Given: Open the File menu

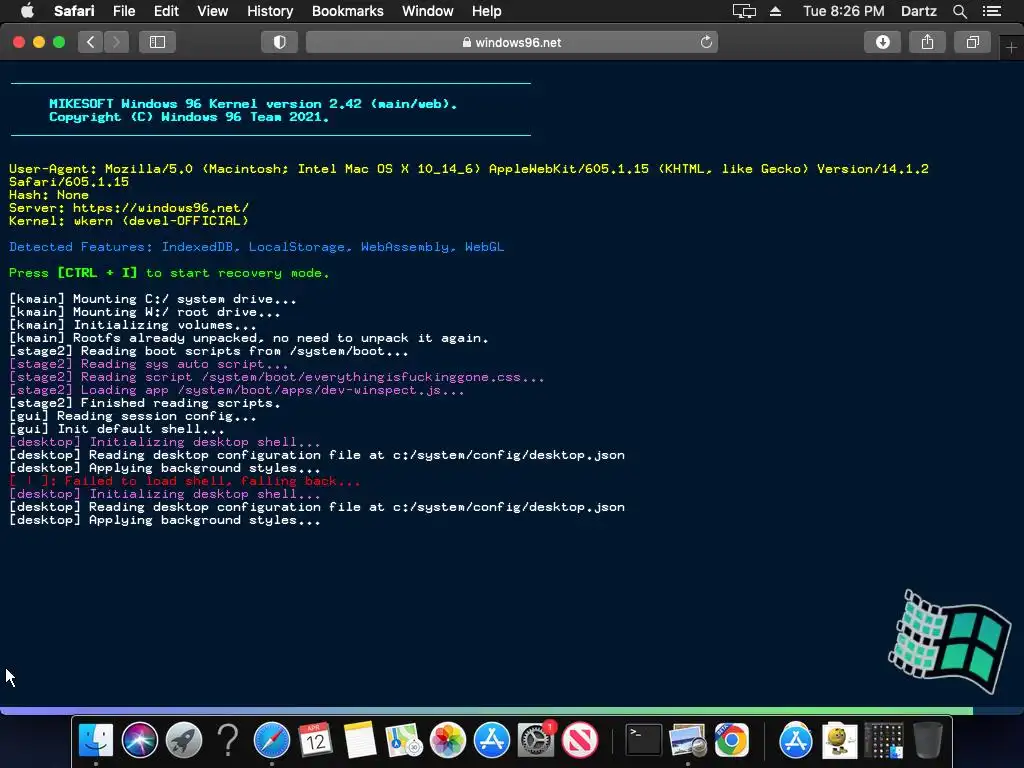Looking at the screenshot, I should point(123,11).
